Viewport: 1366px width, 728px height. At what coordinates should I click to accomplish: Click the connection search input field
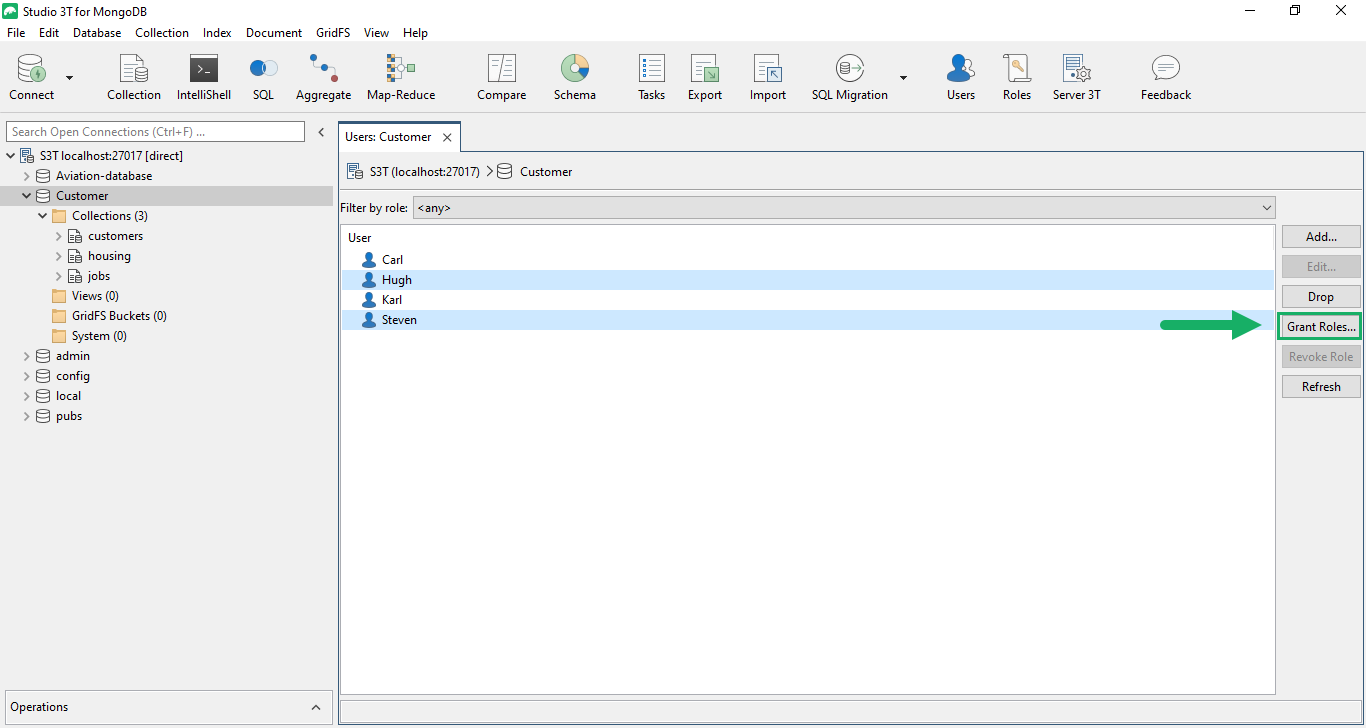coord(155,131)
